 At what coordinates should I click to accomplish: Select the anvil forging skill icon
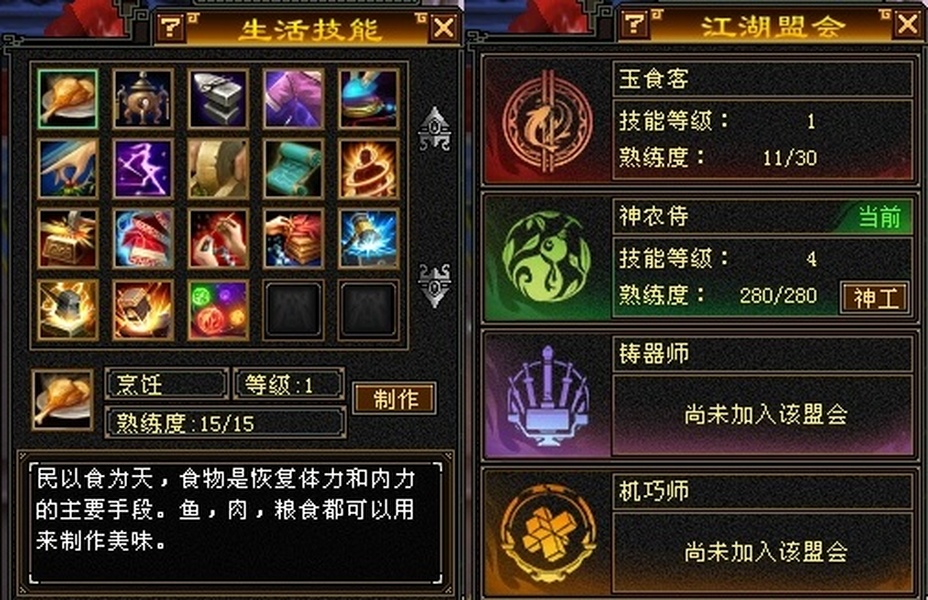click(218, 99)
